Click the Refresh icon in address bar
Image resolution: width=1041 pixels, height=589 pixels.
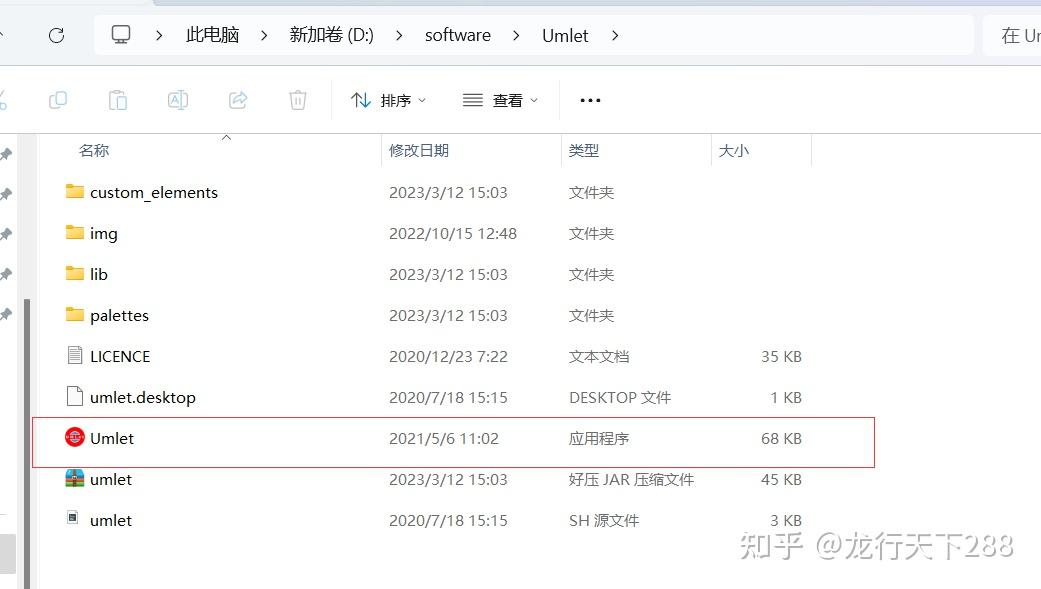point(57,35)
